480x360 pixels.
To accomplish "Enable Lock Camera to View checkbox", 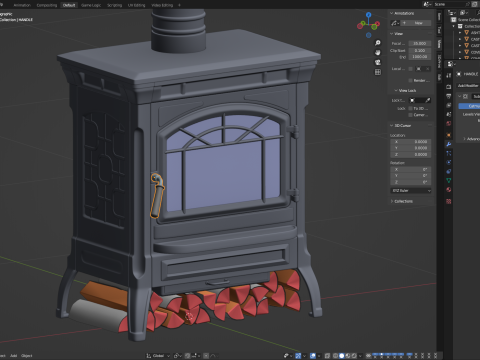I will (410, 115).
